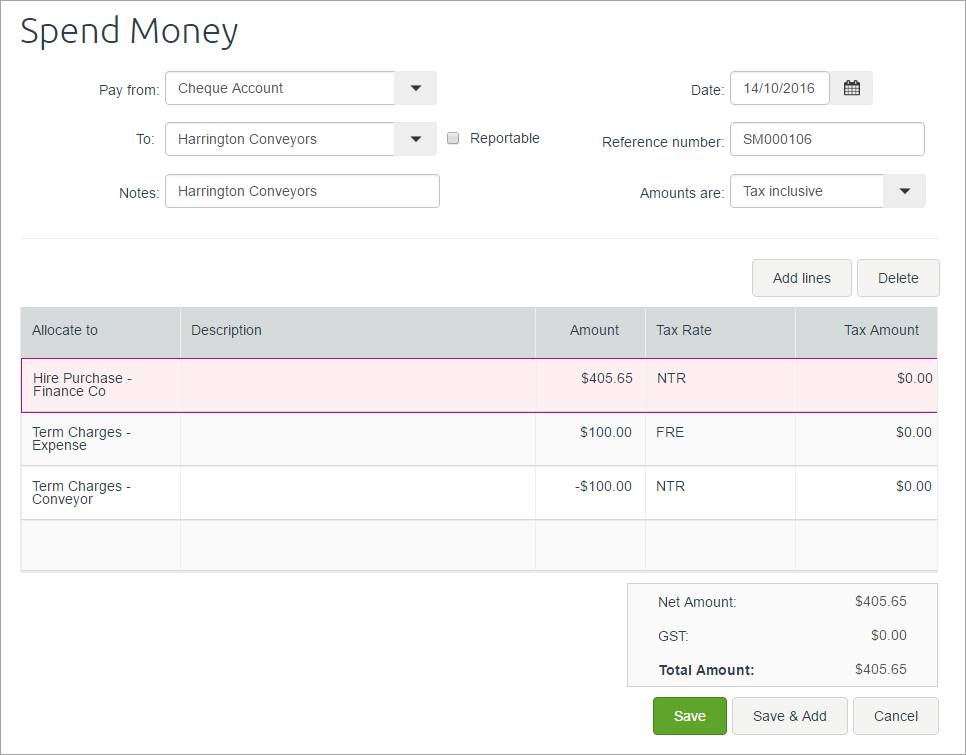Click the -$100.00 amount cell
The width and height of the screenshot is (966, 755).
click(x=590, y=487)
